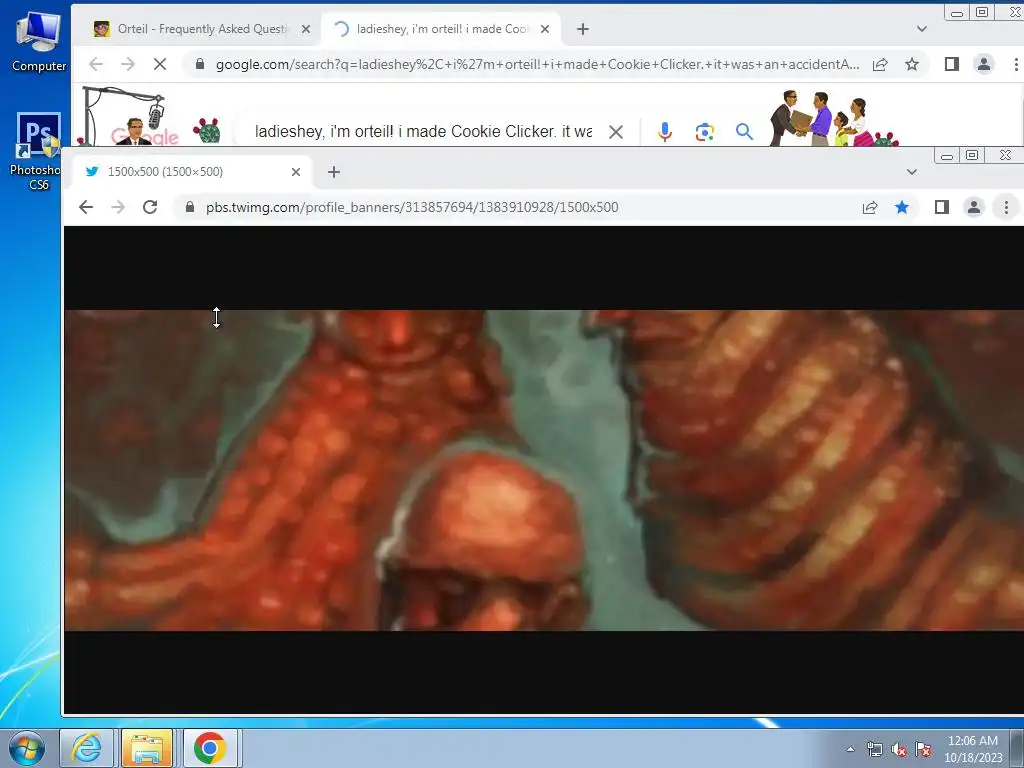The height and width of the screenshot is (768, 1024).
Task: Switch to the ladieshey Google search tab
Action: point(441,29)
